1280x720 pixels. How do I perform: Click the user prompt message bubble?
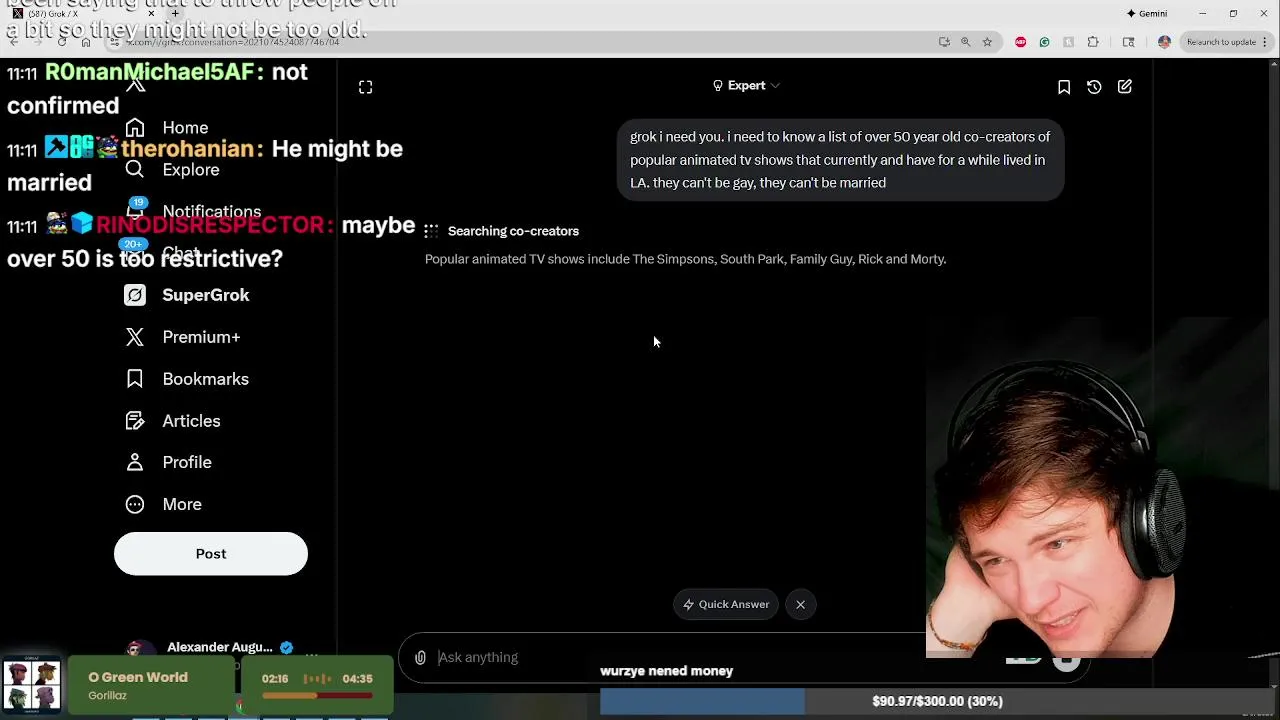coord(840,160)
